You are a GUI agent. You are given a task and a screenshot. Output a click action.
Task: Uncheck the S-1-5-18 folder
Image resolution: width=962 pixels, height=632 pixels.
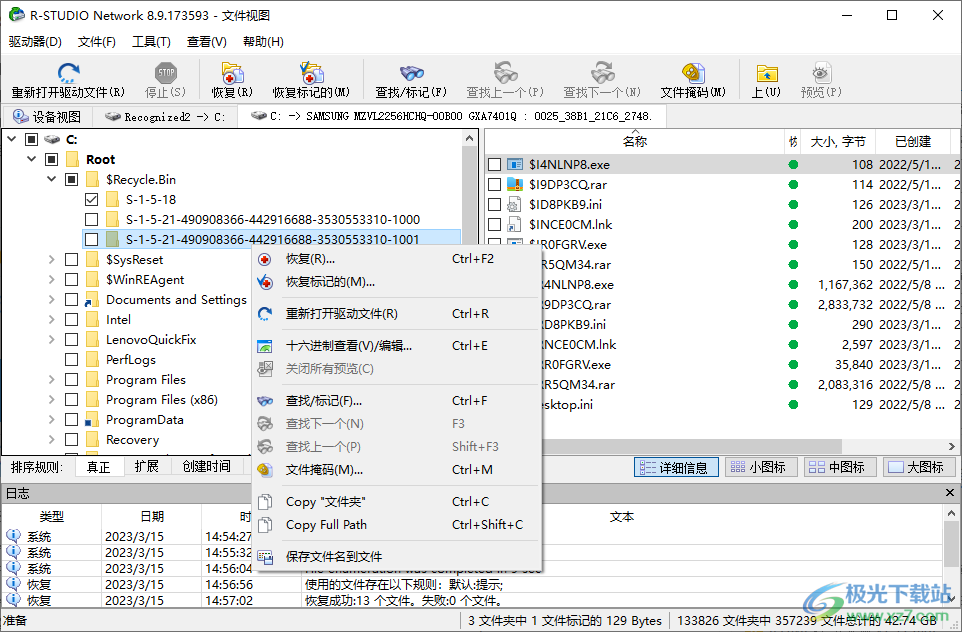(92, 199)
